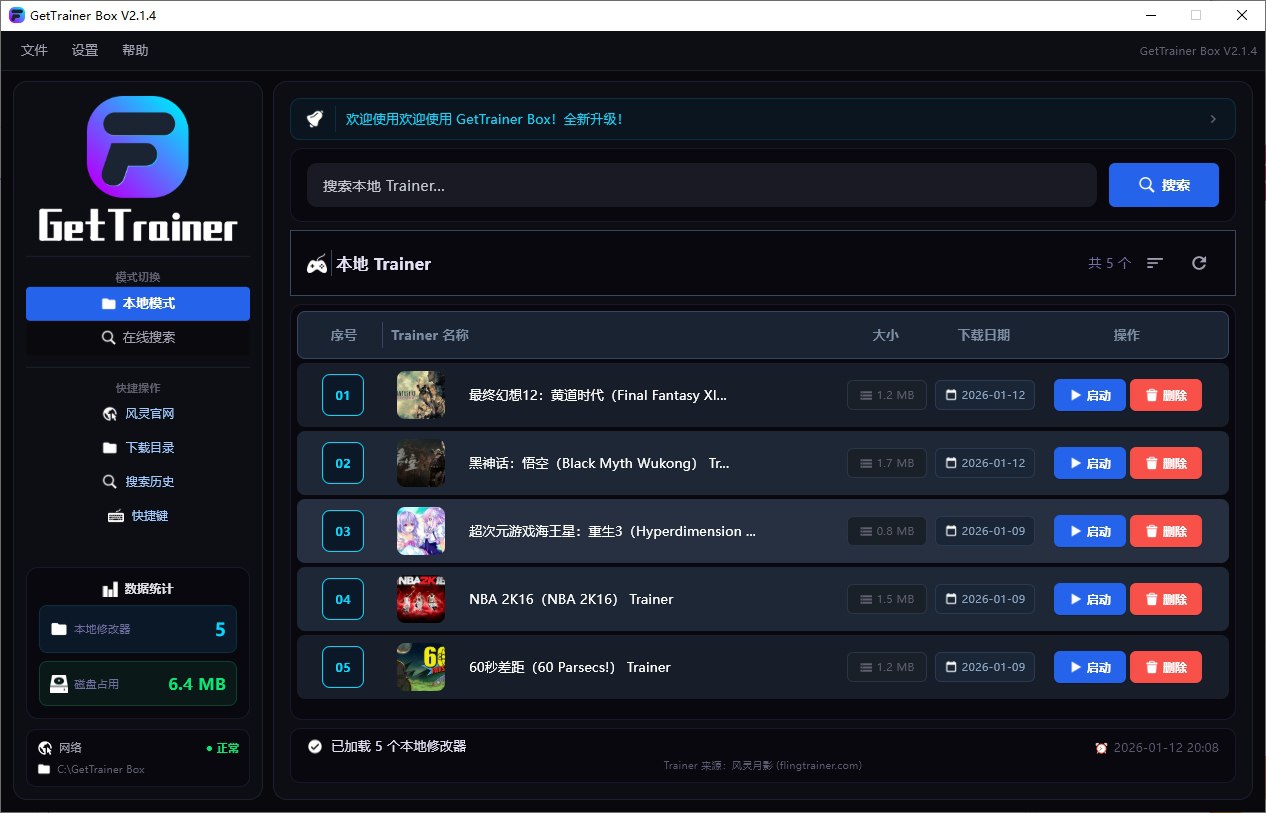This screenshot has height=813, width=1266.
Task: Switch to 在线搜索 mode
Action: (138, 338)
